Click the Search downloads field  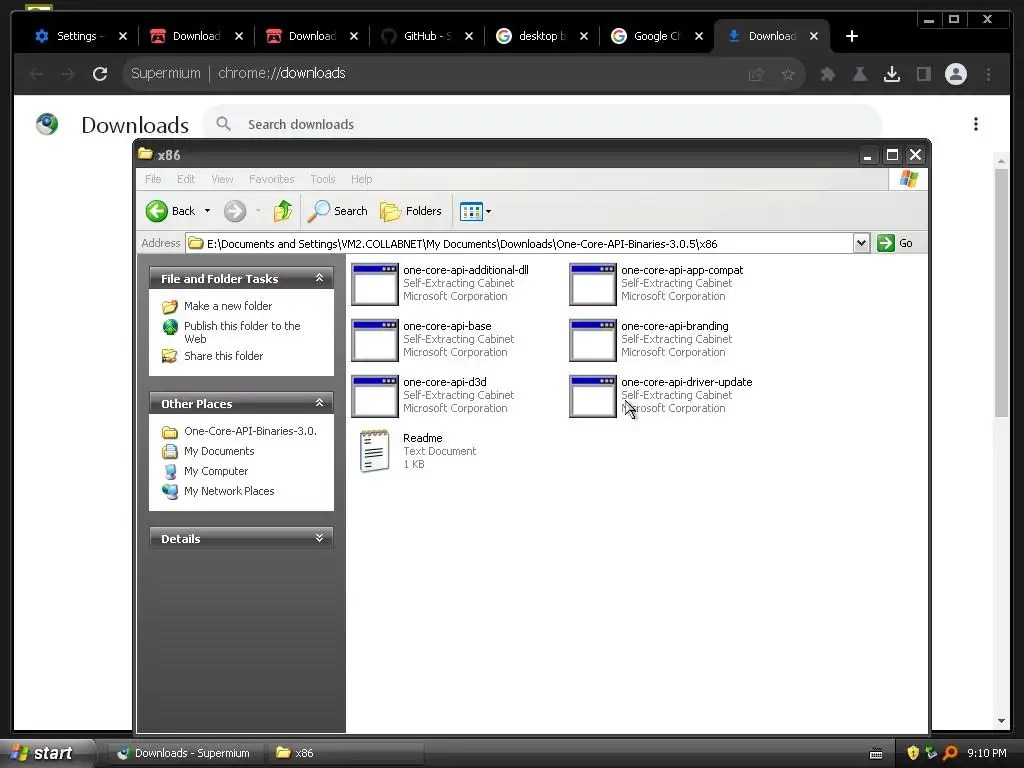pos(542,124)
